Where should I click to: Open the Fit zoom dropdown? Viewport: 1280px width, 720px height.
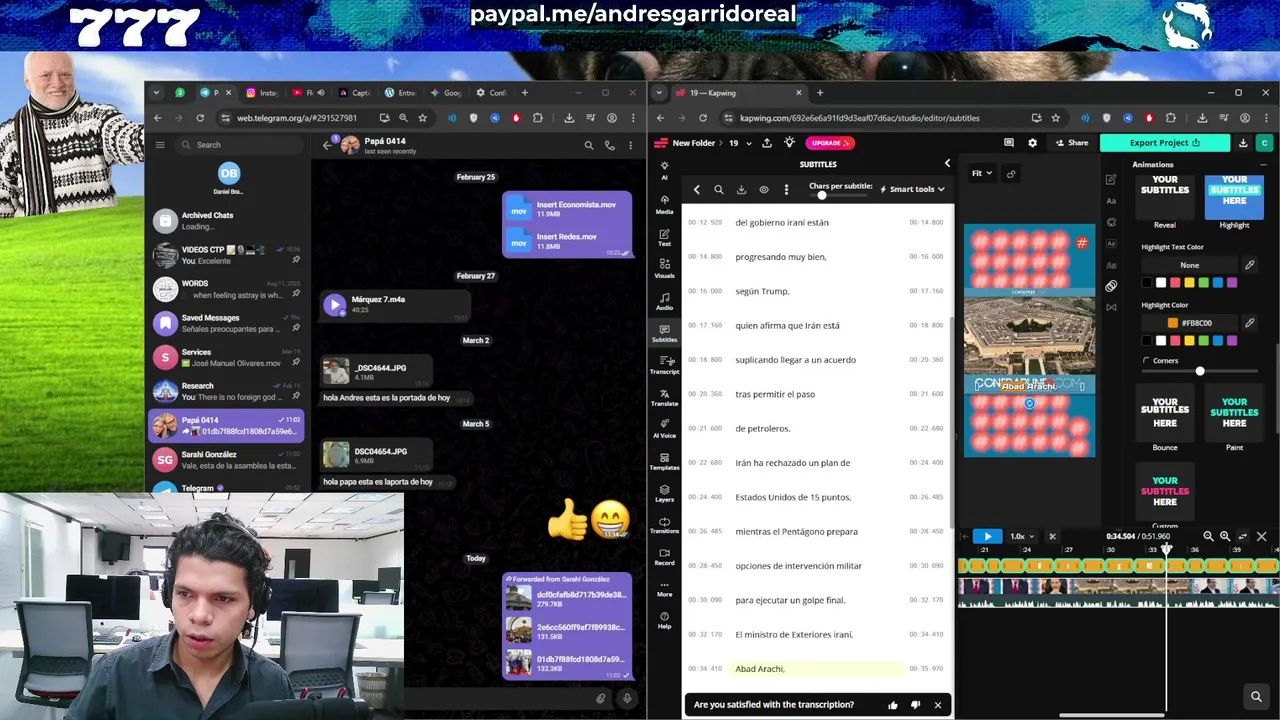tap(982, 173)
